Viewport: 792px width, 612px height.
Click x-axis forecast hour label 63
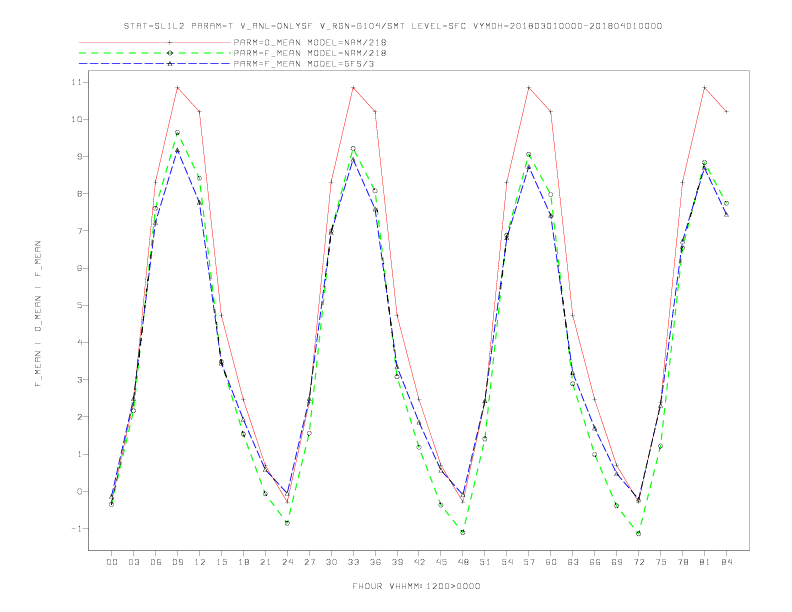pos(573,562)
